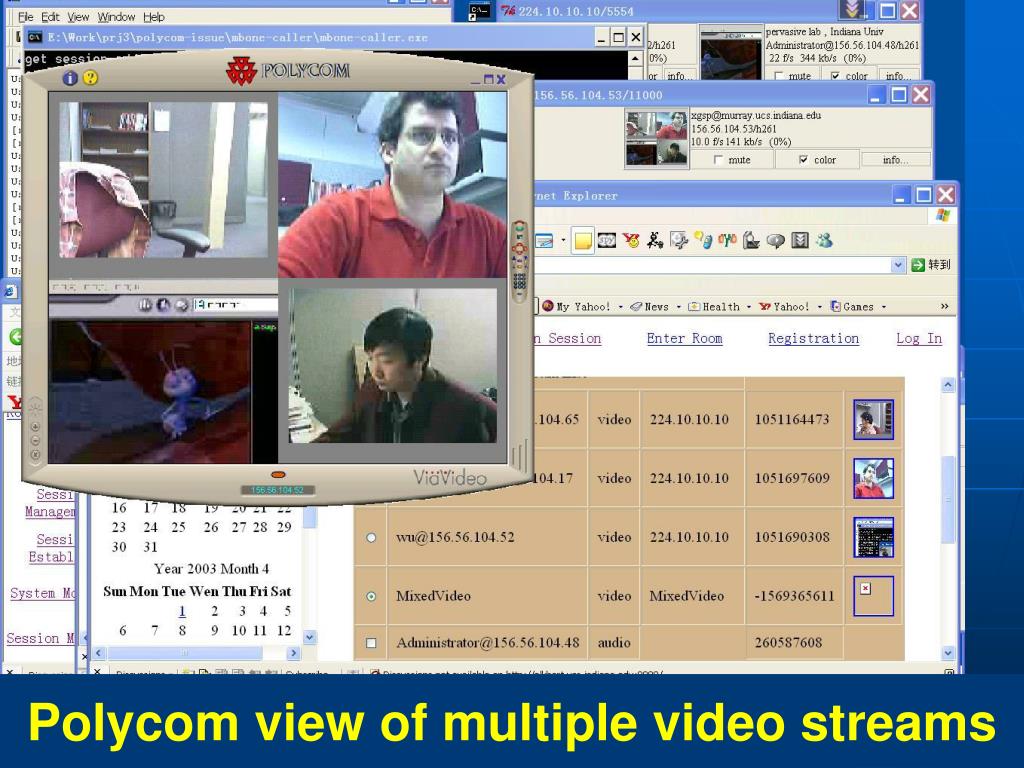Toggle color checkbox for pervasive lab stream
Viewport: 1024px width, 768px height.
(835, 76)
